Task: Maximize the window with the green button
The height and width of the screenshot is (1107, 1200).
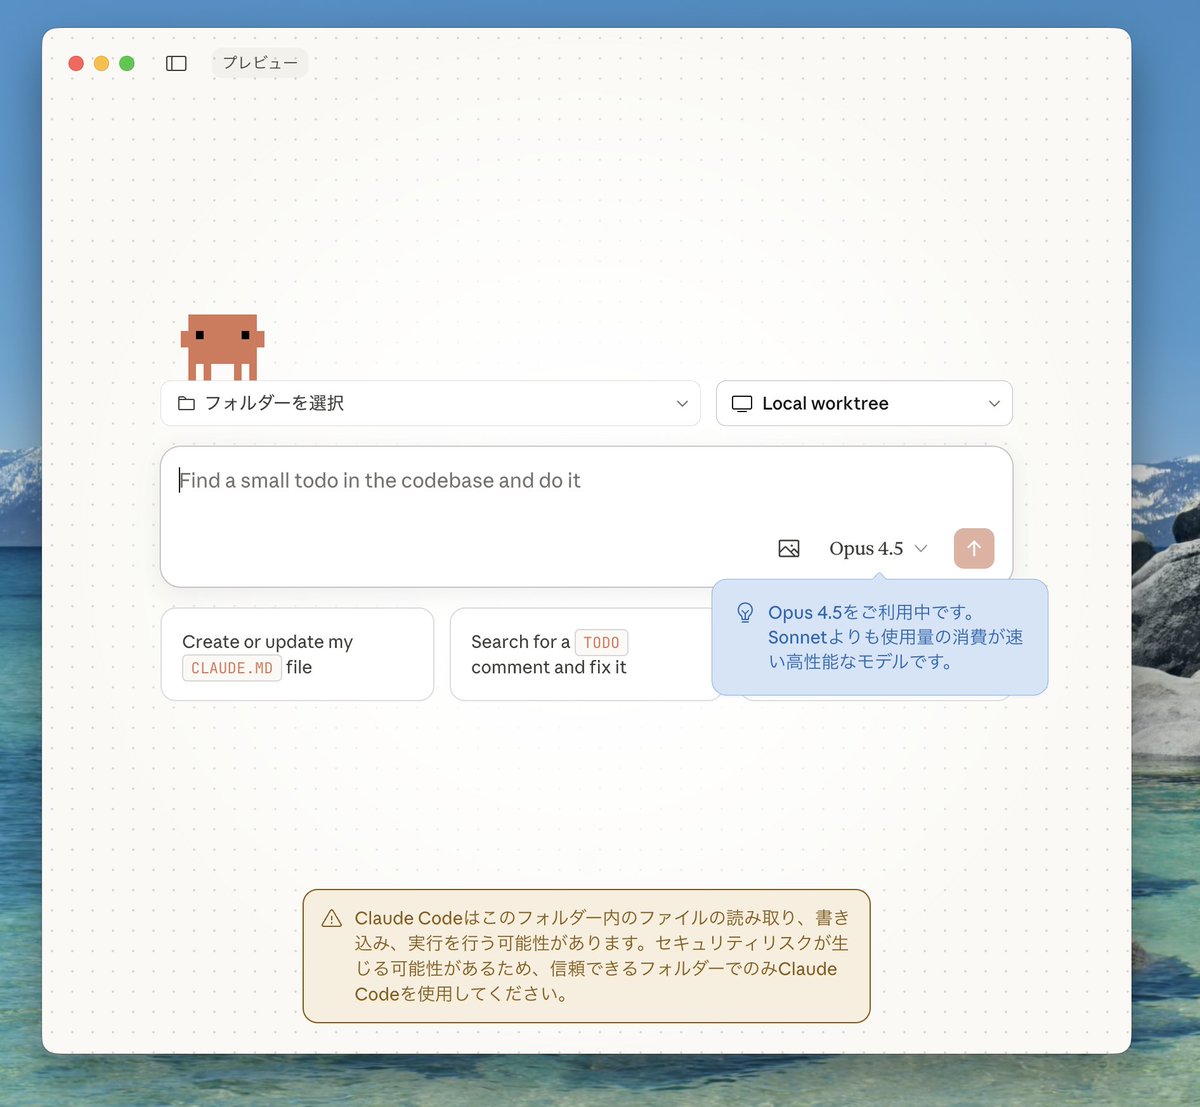Action: pyautogui.click(x=127, y=63)
